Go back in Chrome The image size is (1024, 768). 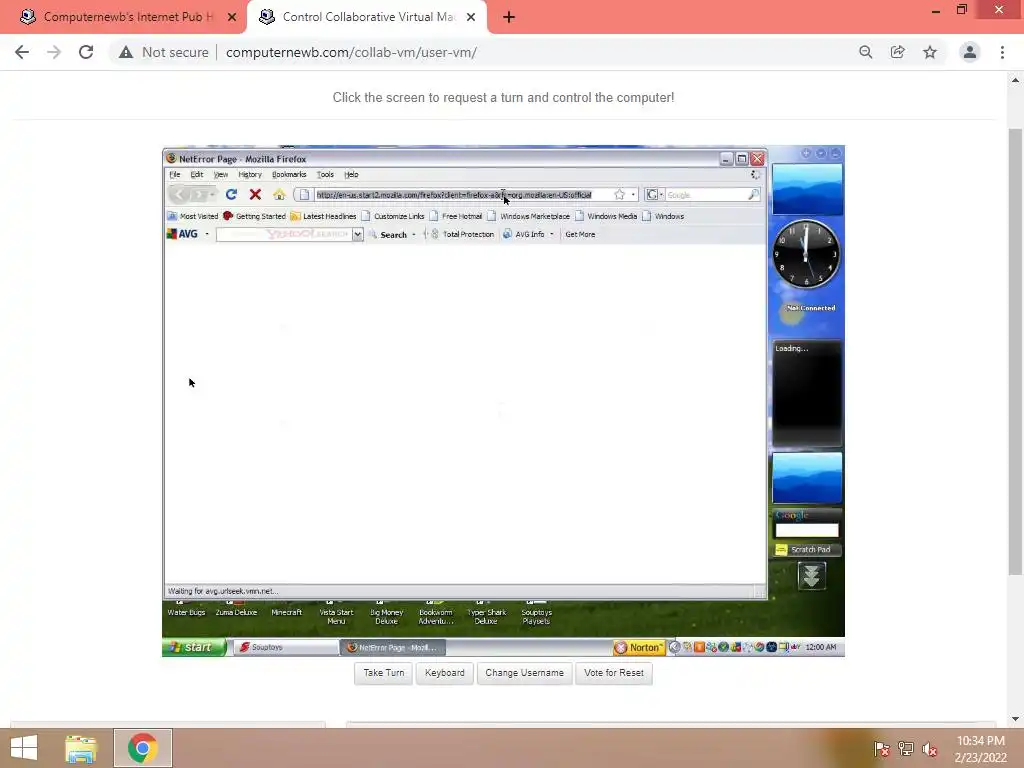(22, 52)
